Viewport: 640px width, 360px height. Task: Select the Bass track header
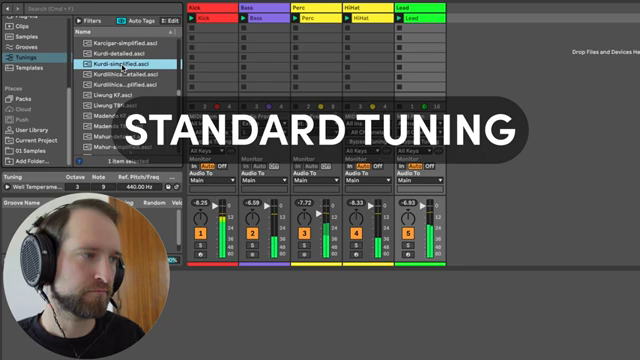coord(264,8)
